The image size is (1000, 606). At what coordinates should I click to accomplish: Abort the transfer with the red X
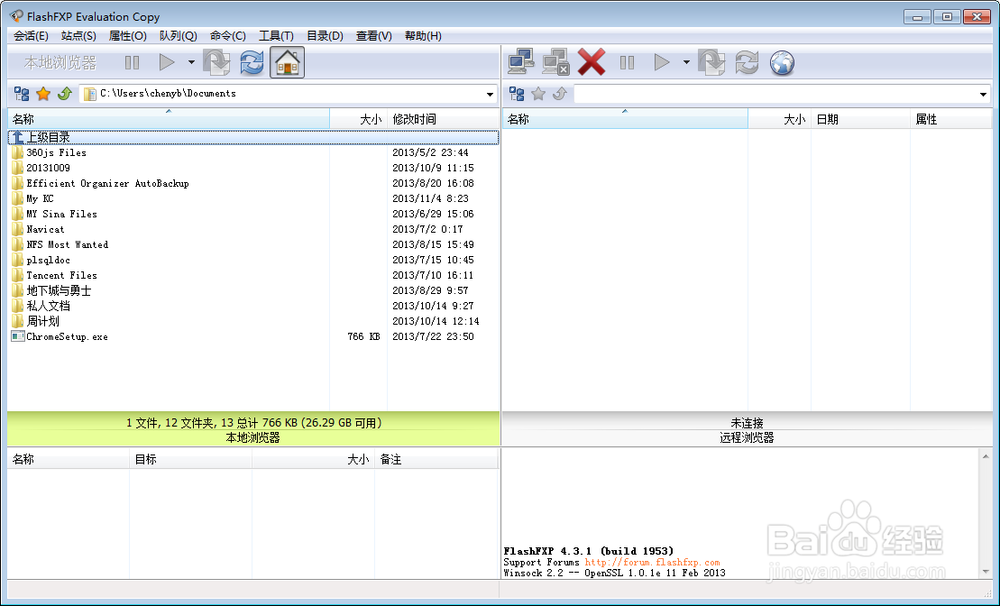tap(591, 61)
